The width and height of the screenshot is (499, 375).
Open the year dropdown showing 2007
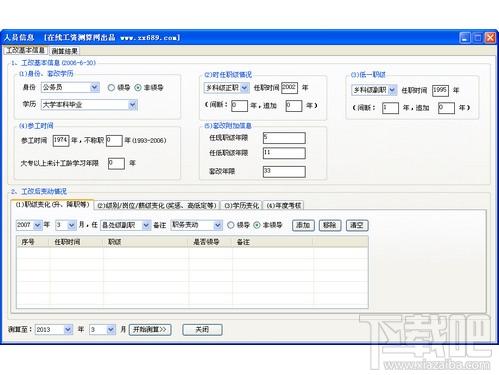29,225
